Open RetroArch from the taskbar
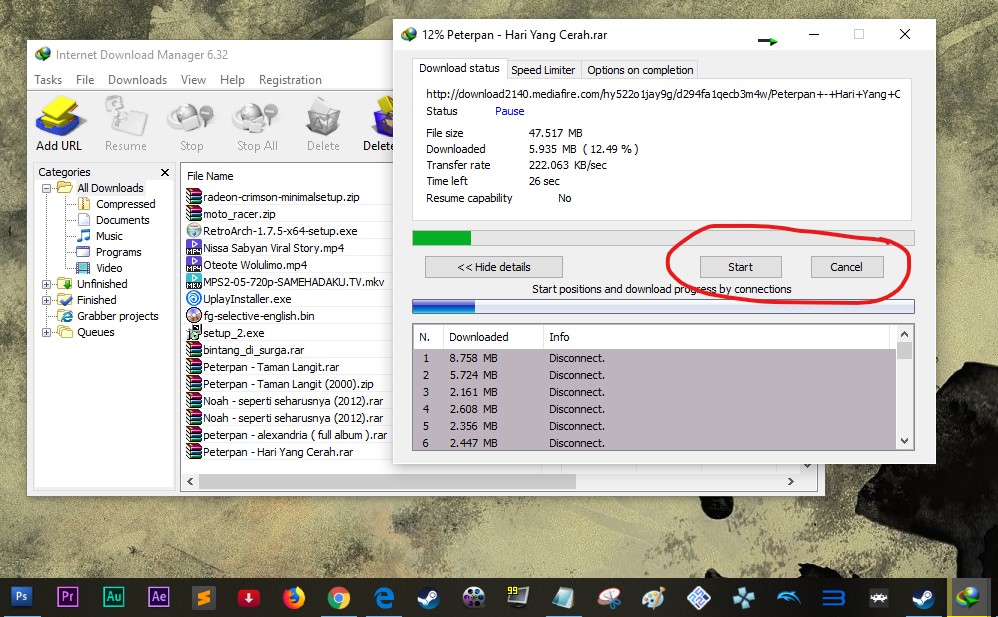This screenshot has height=617, width=998. coord(879,598)
